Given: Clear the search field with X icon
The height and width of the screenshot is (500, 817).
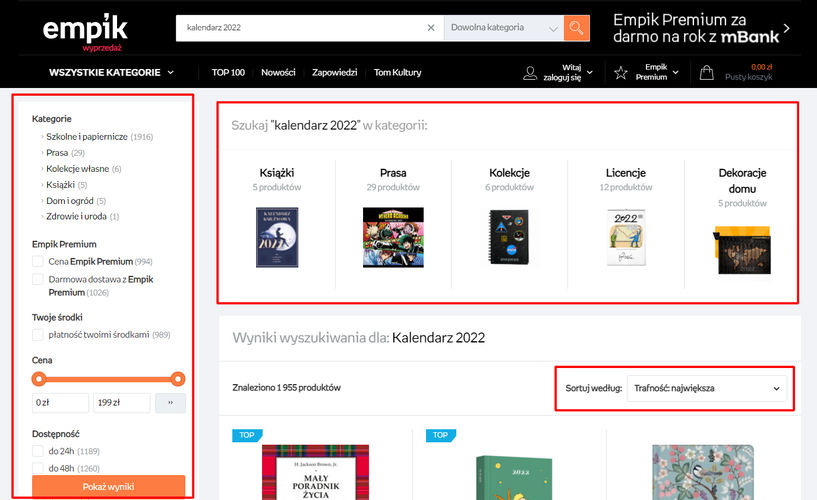Looking at the screenshot, I should click(x=431, y=28).
